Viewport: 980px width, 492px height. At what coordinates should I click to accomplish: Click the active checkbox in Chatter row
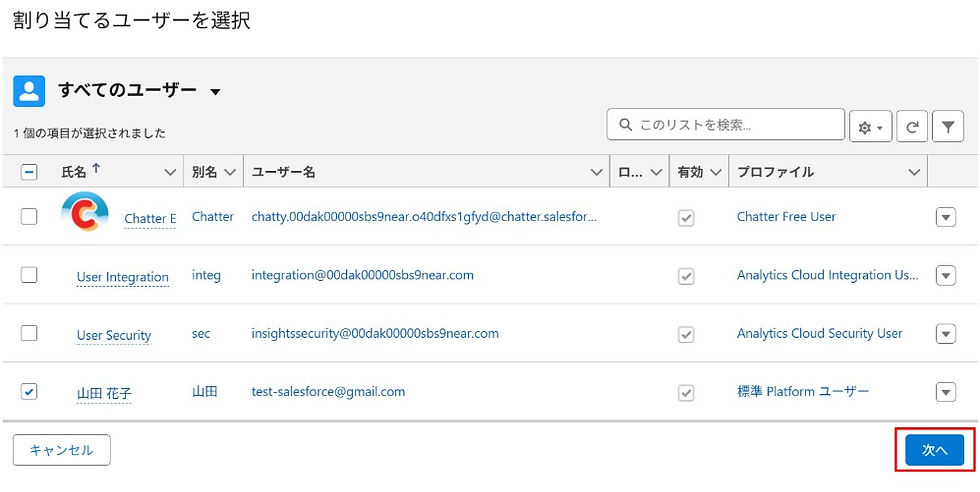coord(686,218)
